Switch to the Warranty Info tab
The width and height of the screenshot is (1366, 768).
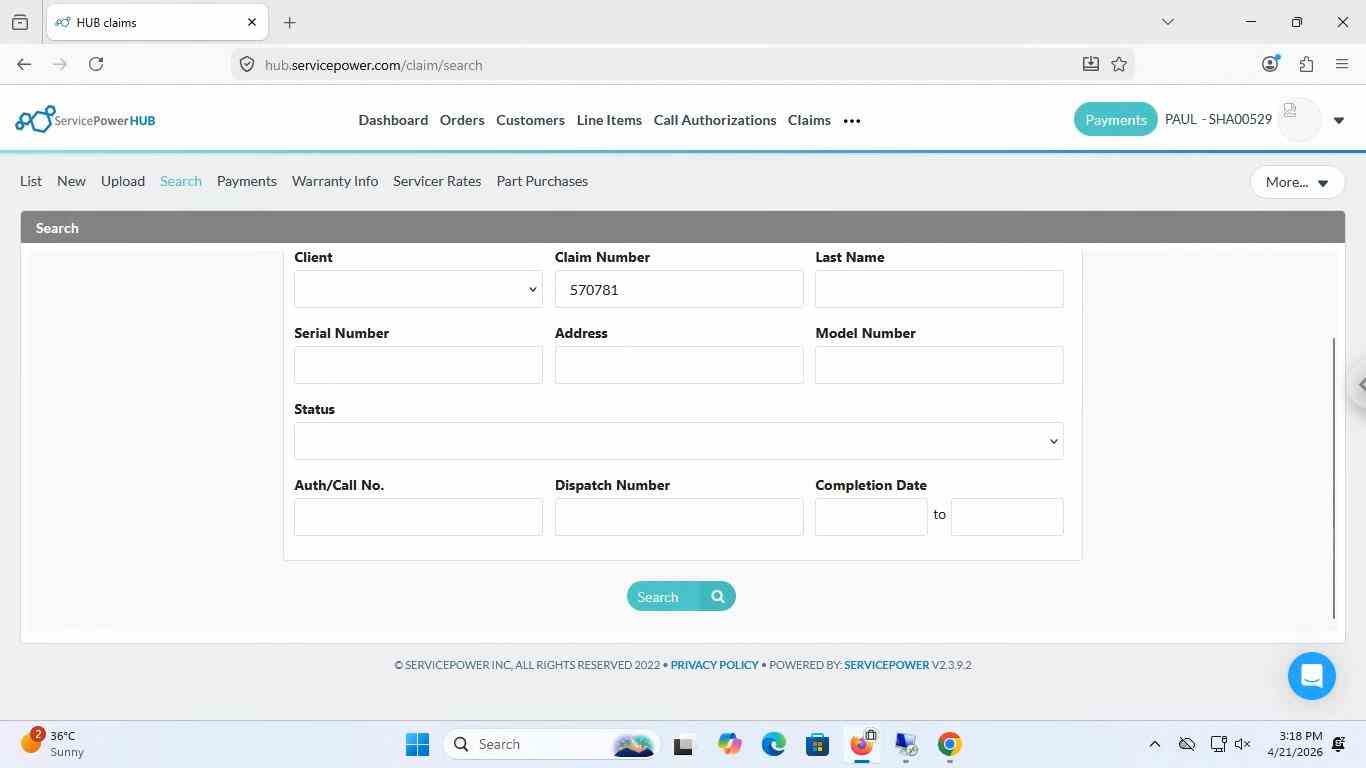[335, 181]
